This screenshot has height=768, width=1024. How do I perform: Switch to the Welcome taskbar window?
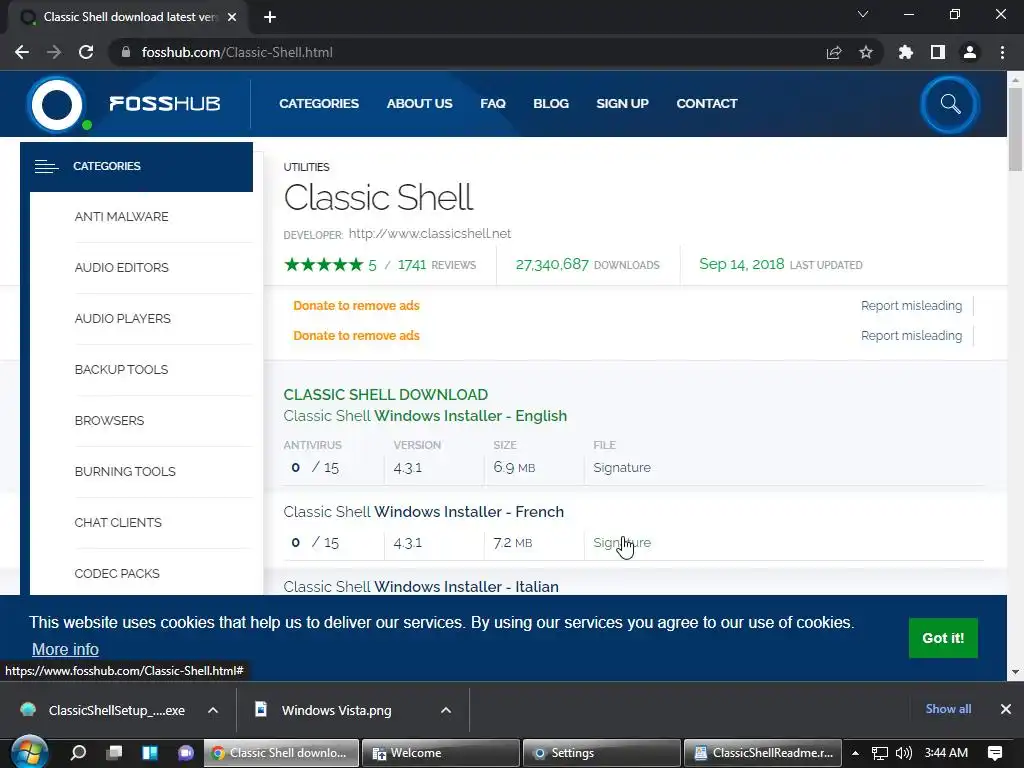441,753
